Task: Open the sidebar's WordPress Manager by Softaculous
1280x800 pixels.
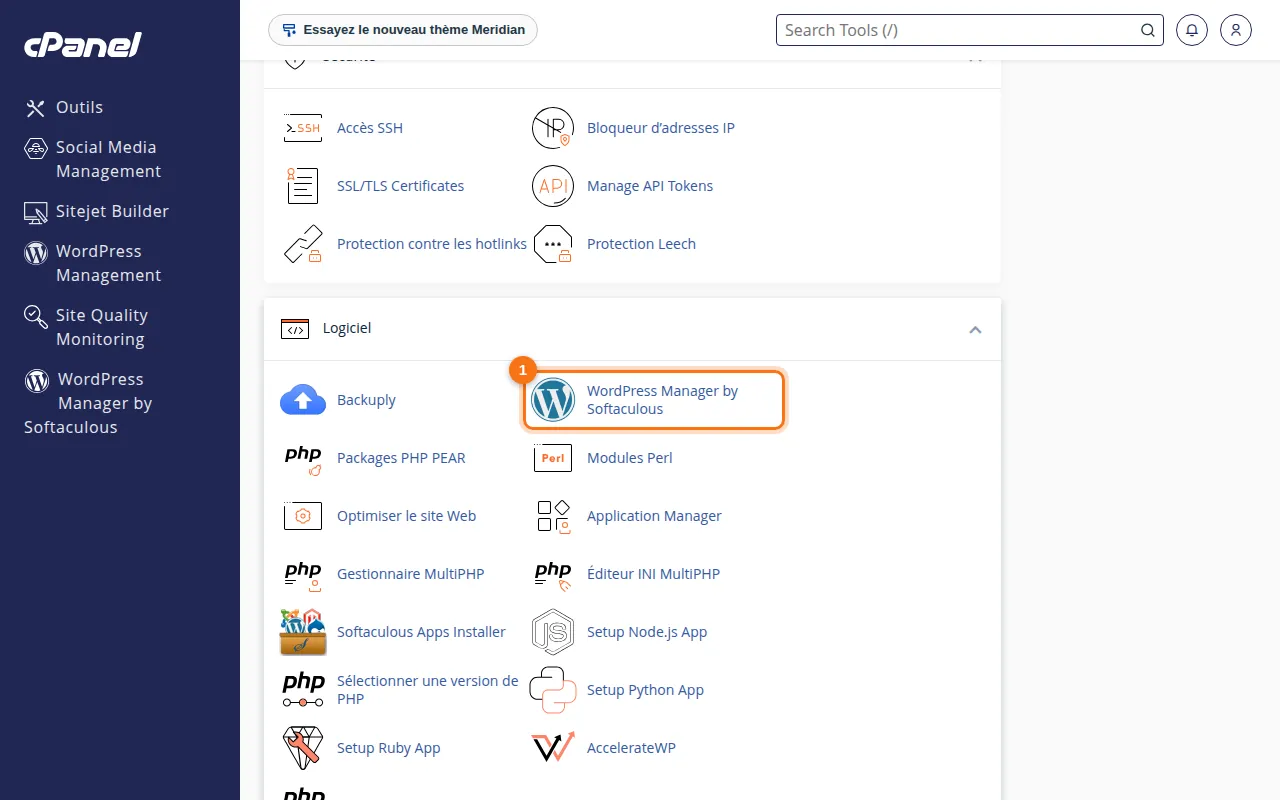Action: click(88, 403)
